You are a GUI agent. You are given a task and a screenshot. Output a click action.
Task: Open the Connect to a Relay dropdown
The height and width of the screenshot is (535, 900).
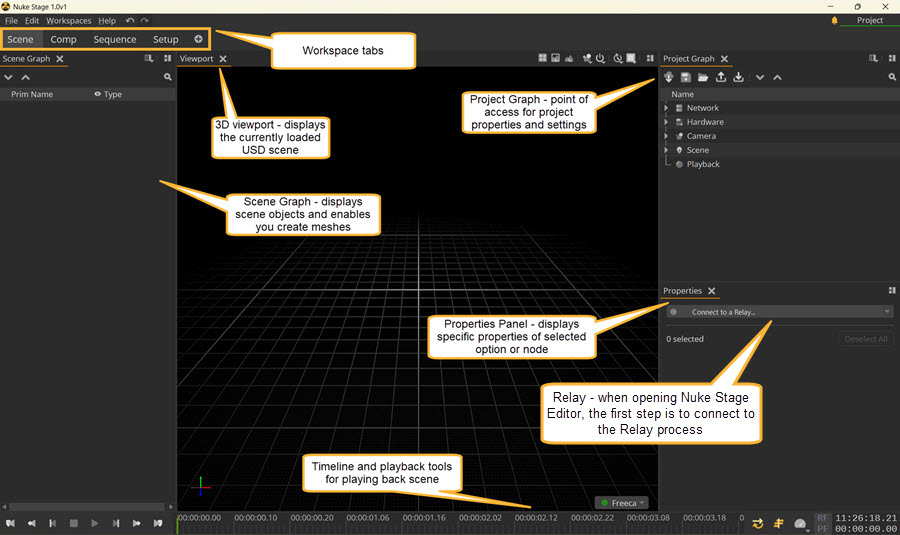point(778,312)
